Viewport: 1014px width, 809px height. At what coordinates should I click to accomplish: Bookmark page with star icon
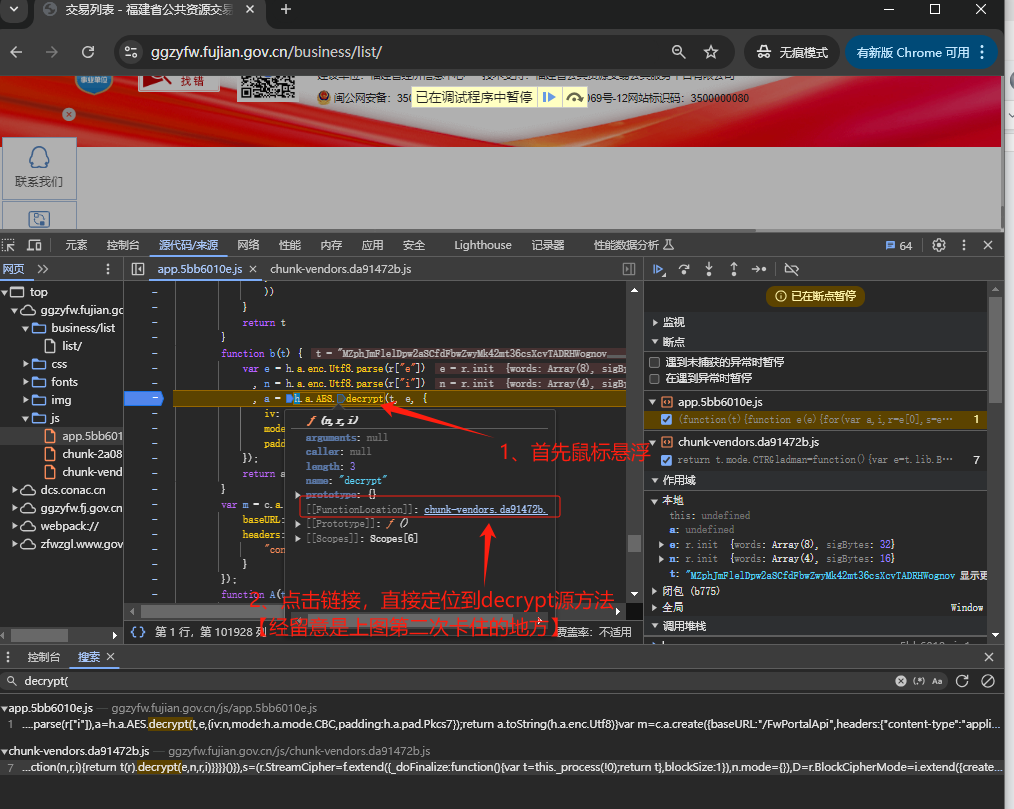coord(711,52)
